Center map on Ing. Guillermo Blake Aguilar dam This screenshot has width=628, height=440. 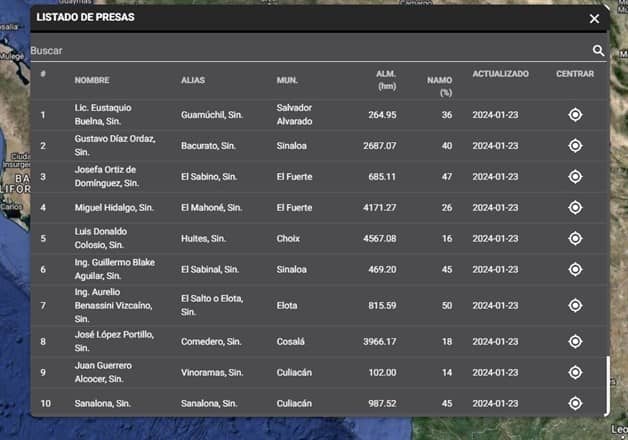pyautogui.click(x=575, y=269)
